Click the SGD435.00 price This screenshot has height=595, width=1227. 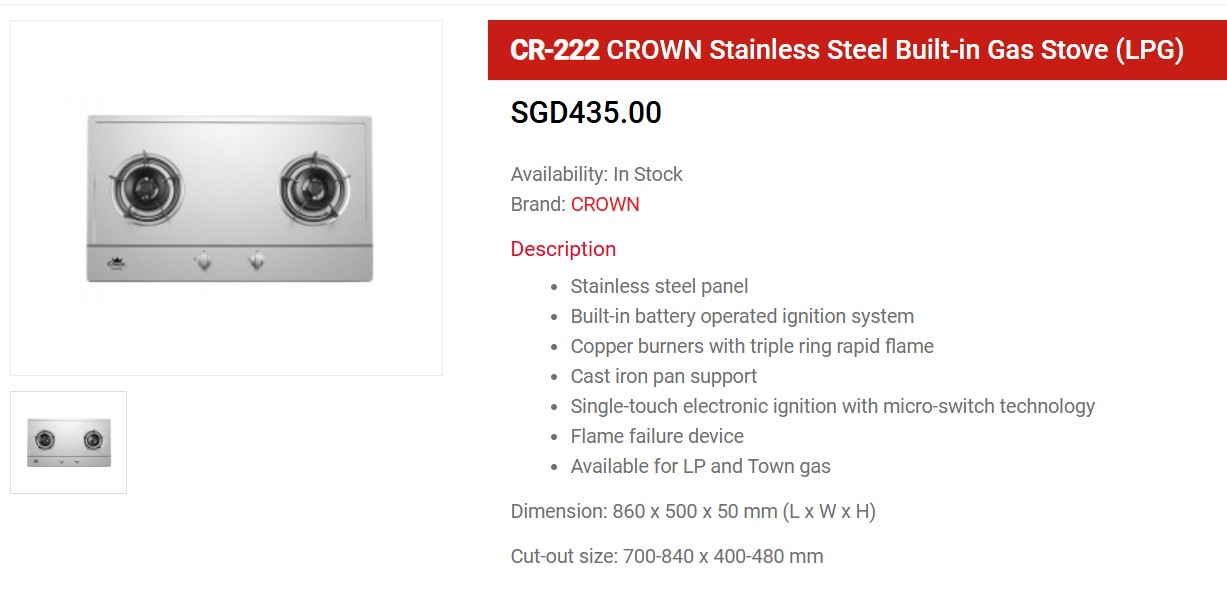click(586, 113)
